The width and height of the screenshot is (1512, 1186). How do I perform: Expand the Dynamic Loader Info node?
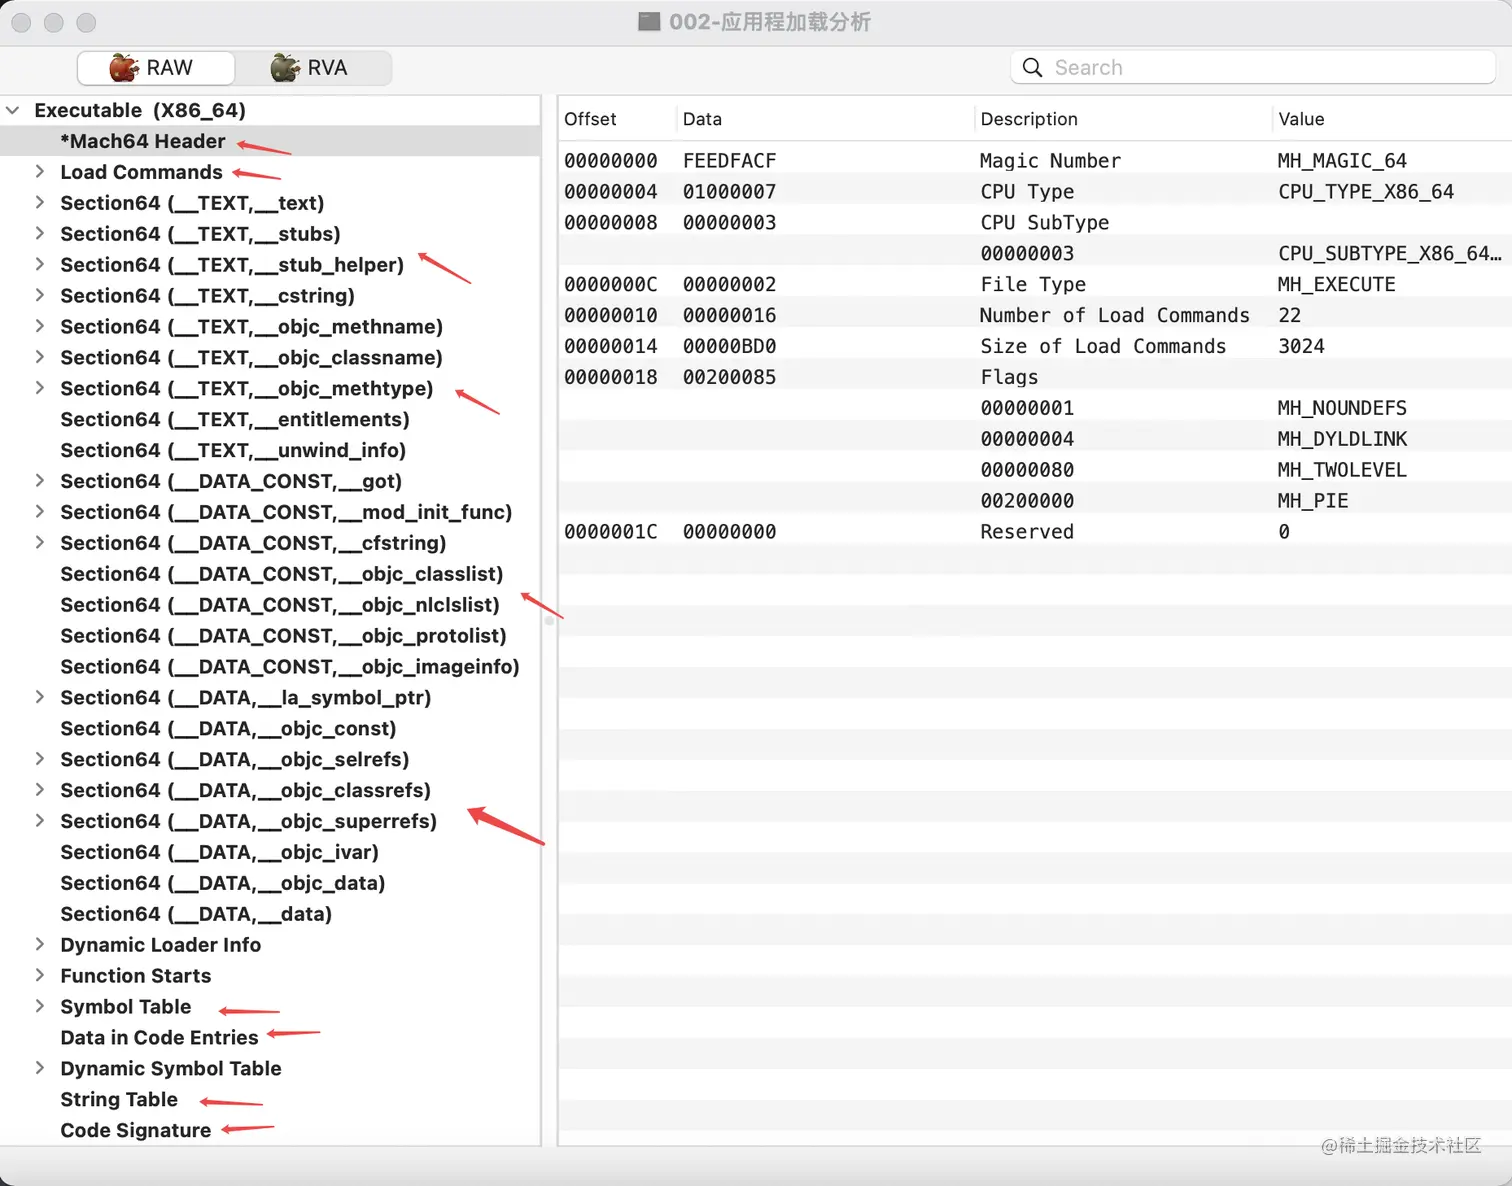point(39,945)
